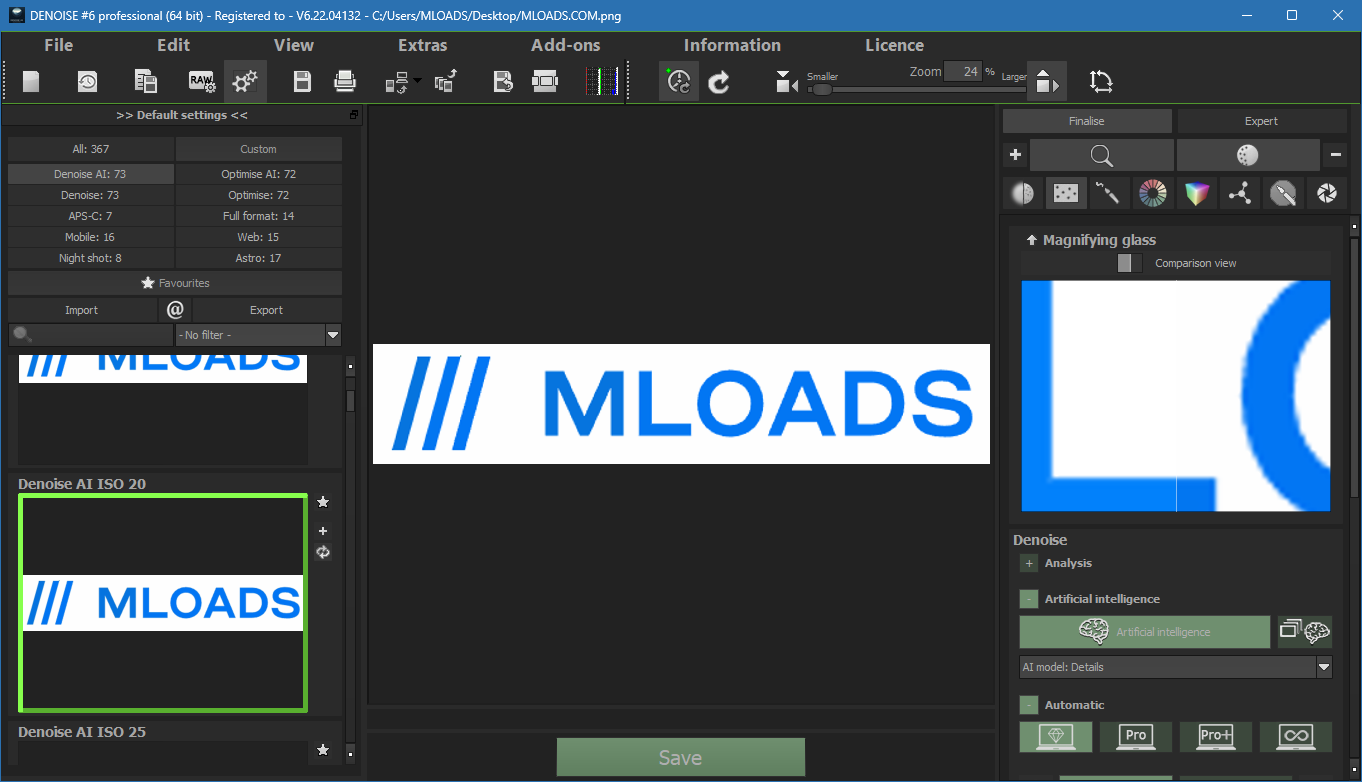Select the Pro automatic mode
The height and width of the screenshot is (782, 1362).
coord(1136,737)
